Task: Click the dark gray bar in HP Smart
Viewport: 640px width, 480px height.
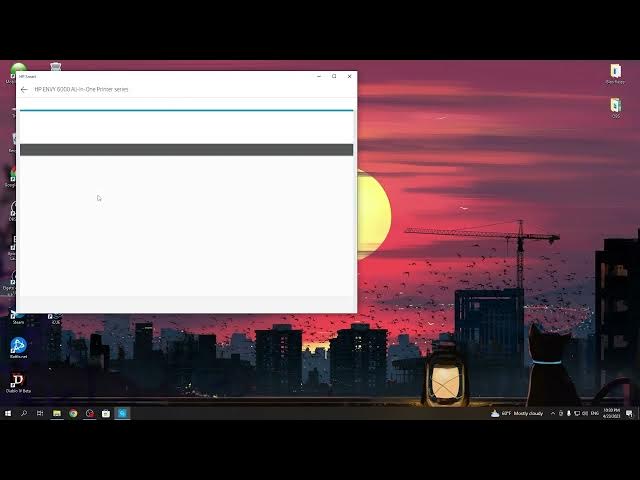Action: tap(186, 150)
